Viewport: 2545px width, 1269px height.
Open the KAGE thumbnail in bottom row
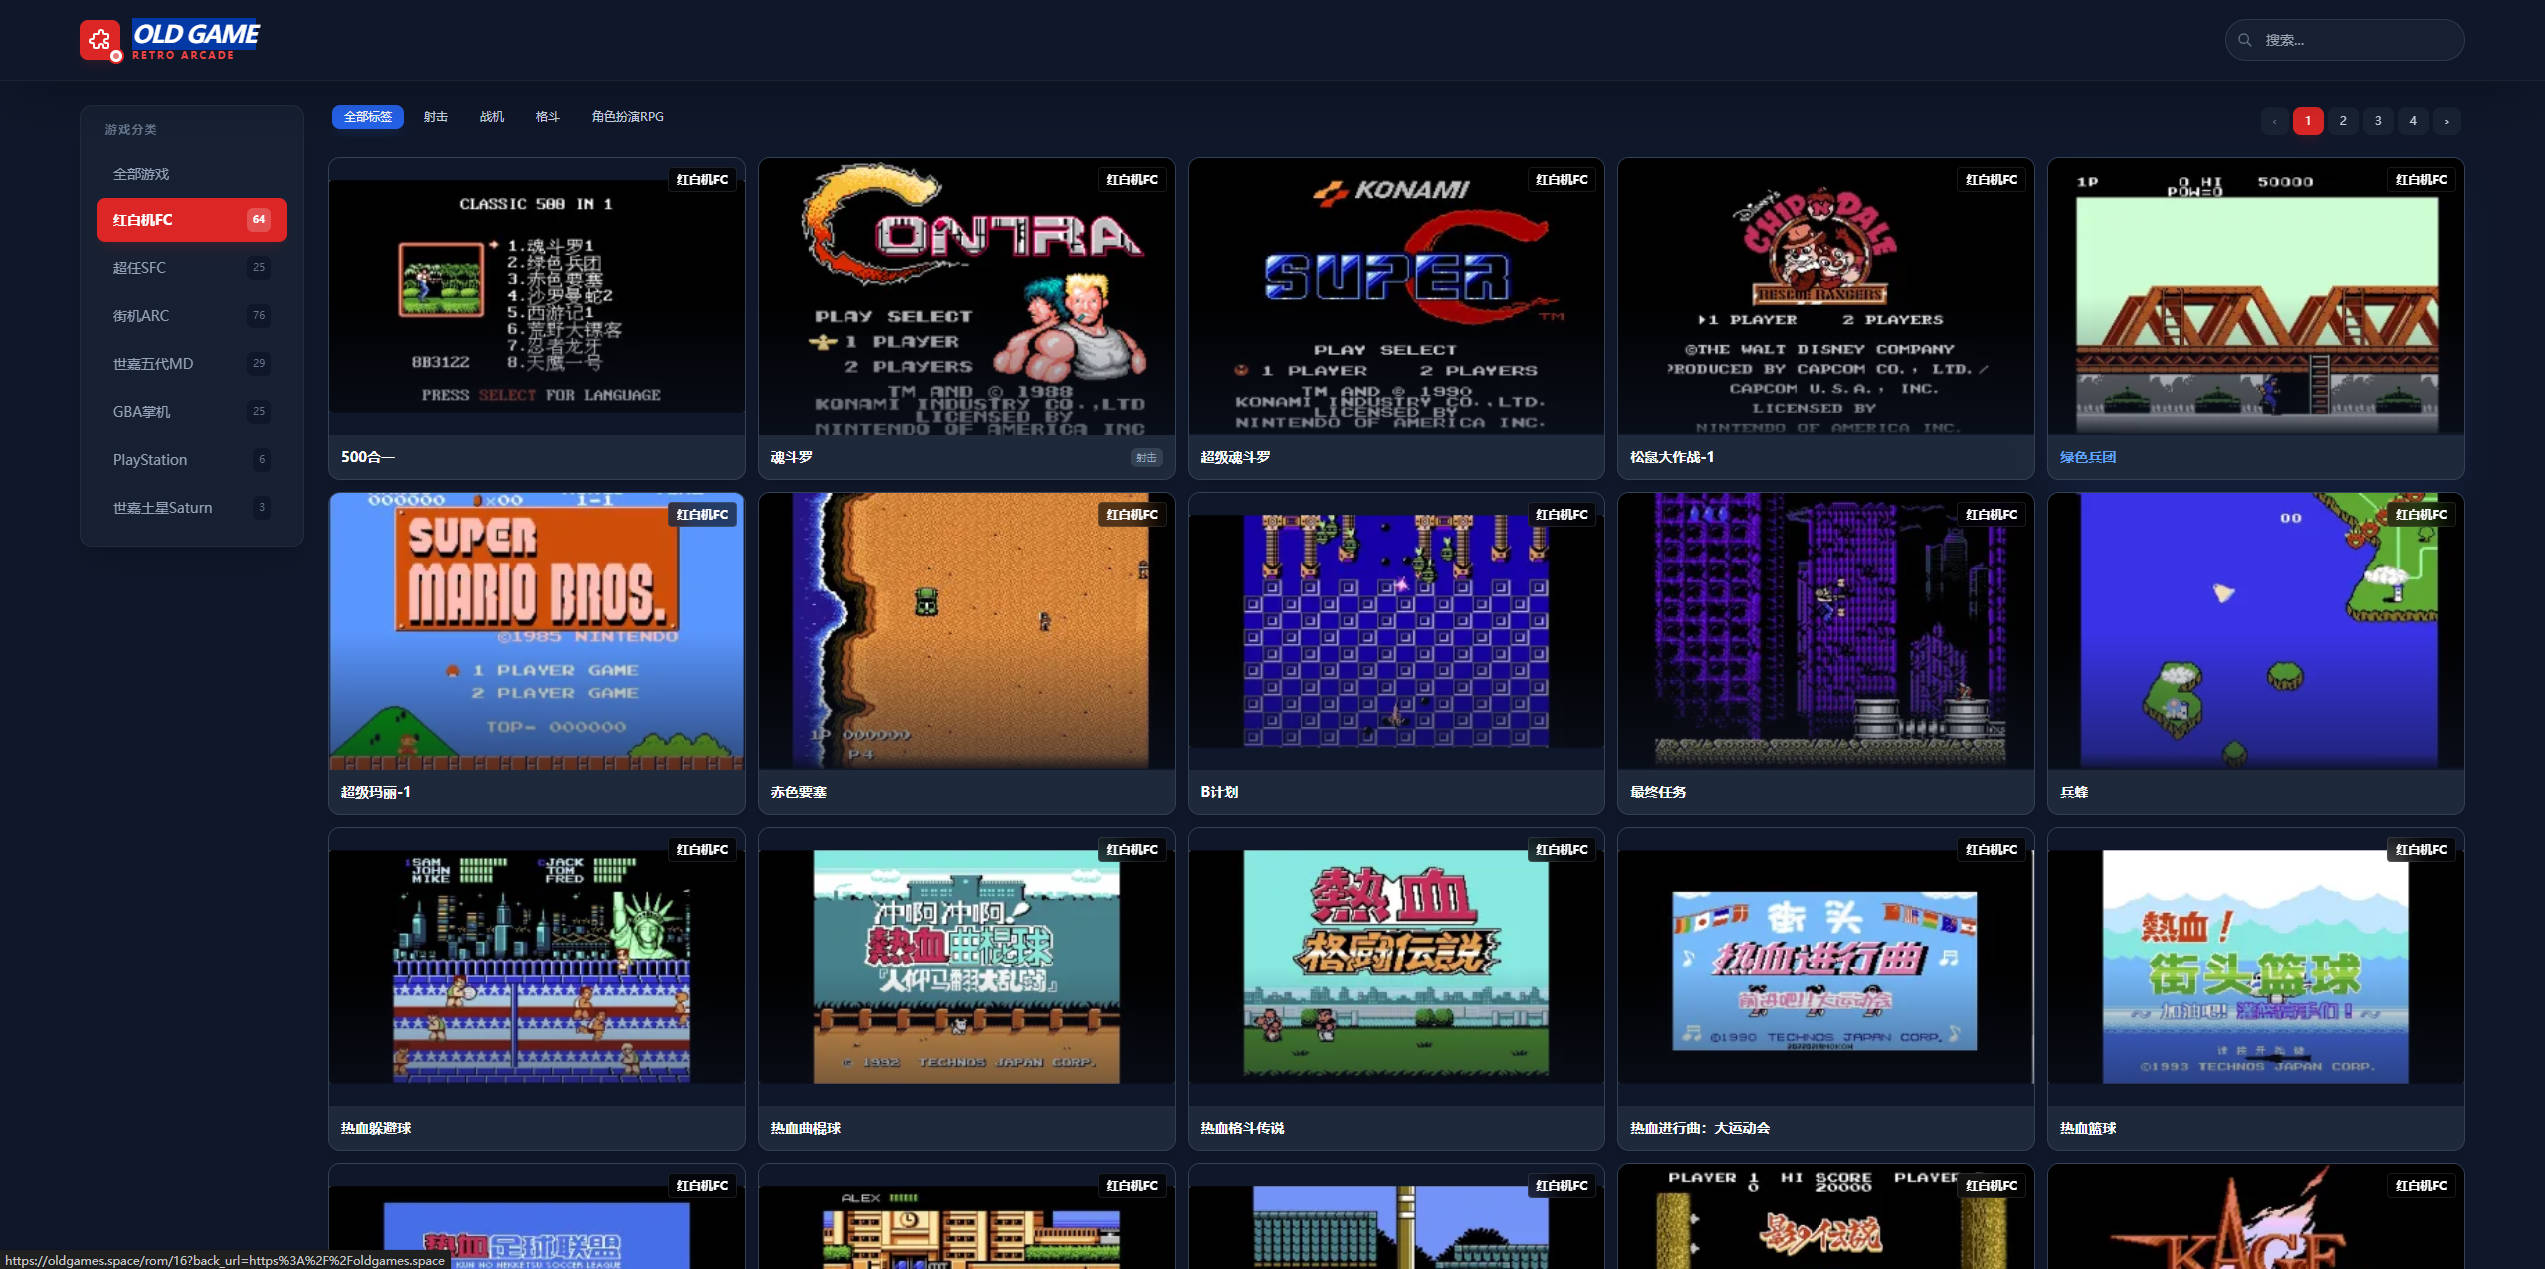(x=2256, y=1217)
